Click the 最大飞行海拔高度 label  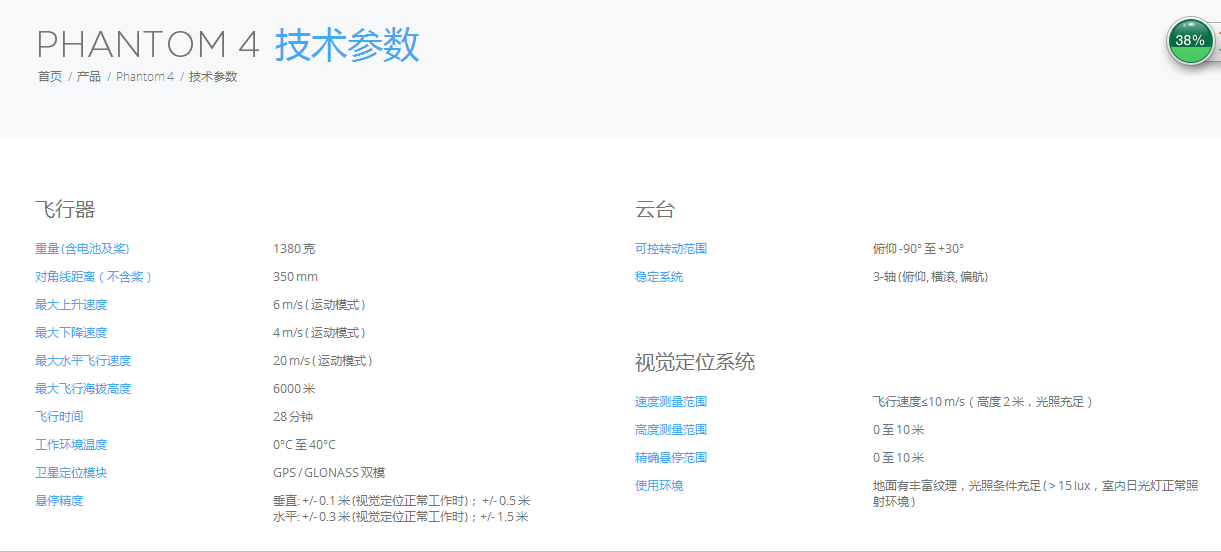tap(83, 389)
